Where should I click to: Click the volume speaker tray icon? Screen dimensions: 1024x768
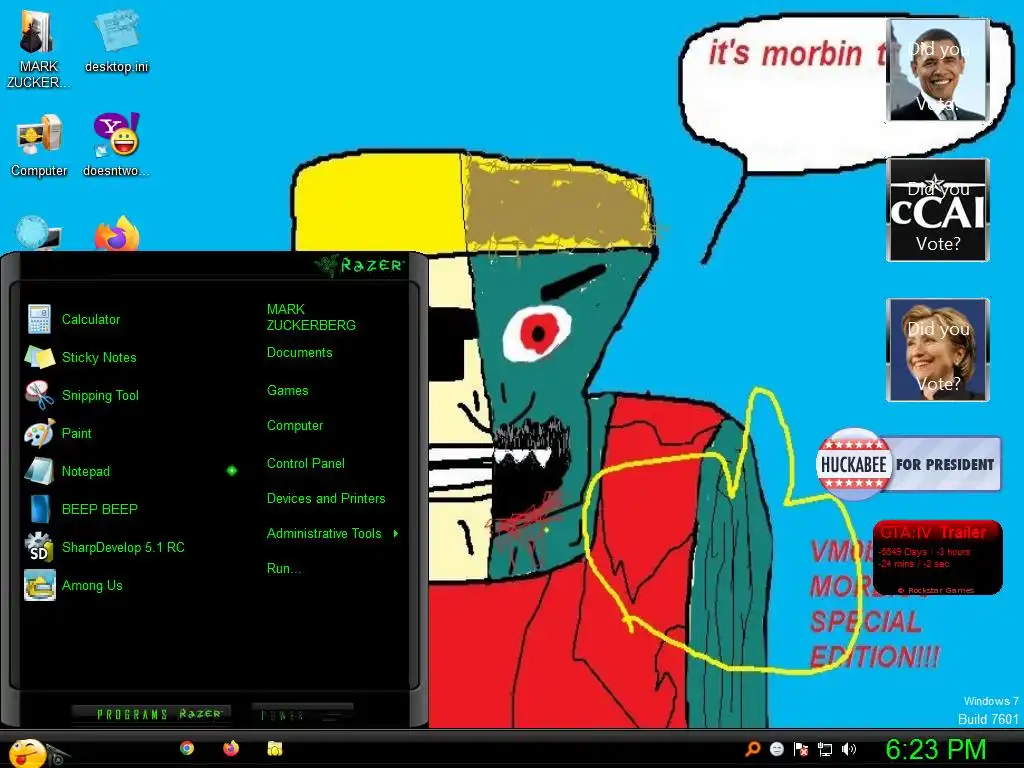pos(849,748)
